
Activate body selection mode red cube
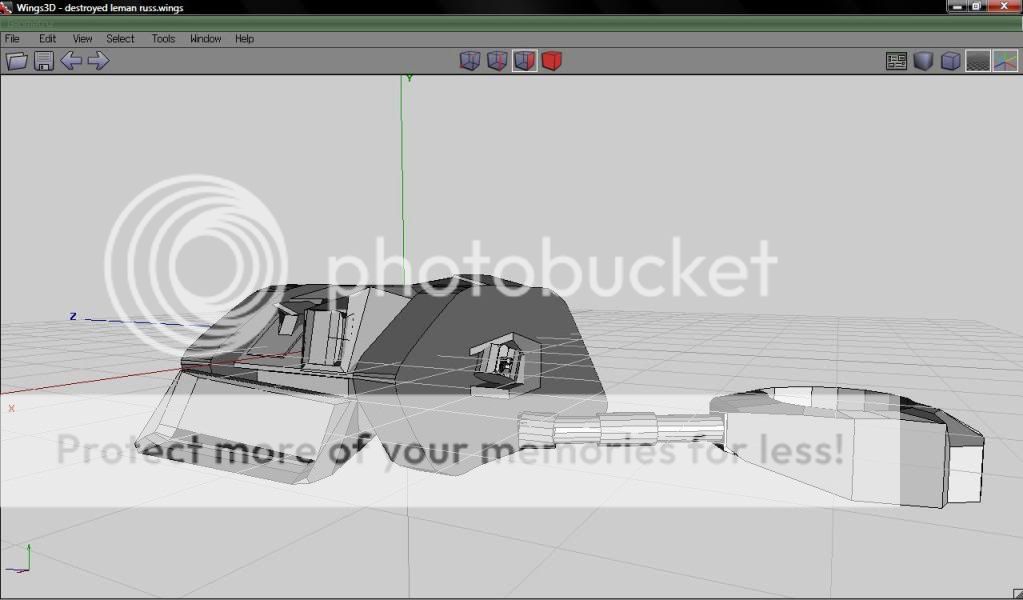click(x=552, y=61)
